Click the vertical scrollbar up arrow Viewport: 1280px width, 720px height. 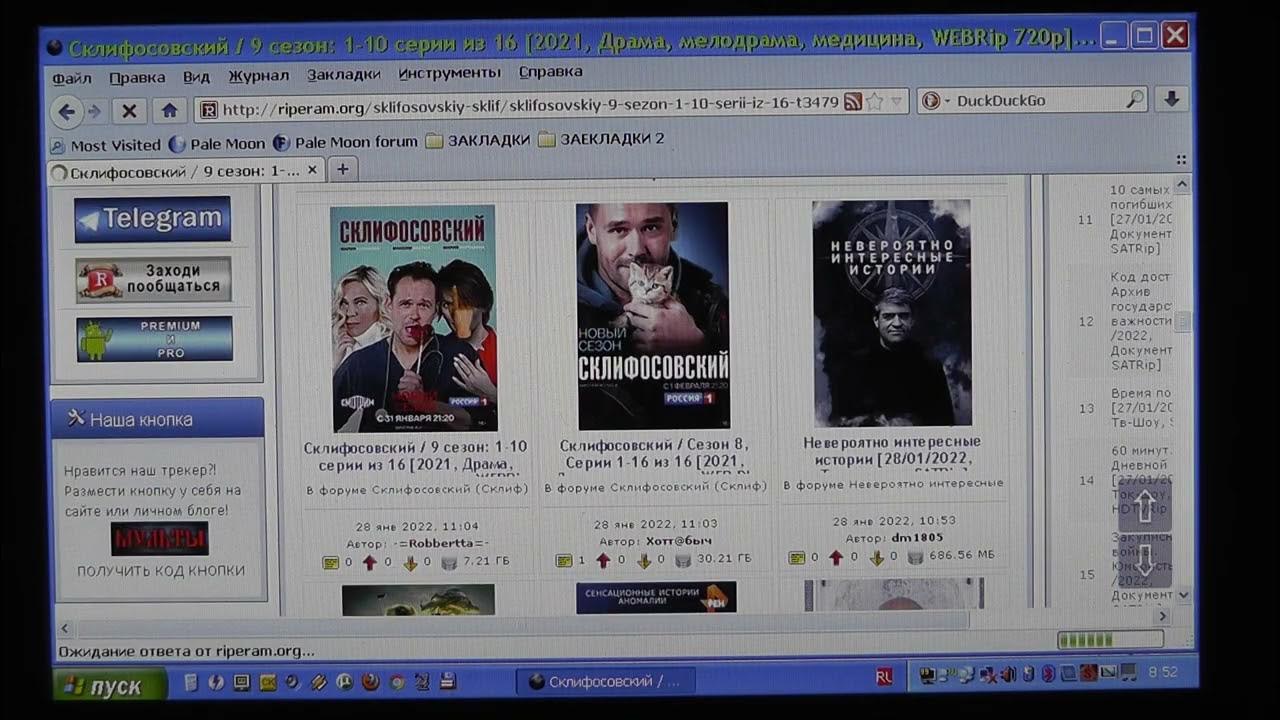1183,185
